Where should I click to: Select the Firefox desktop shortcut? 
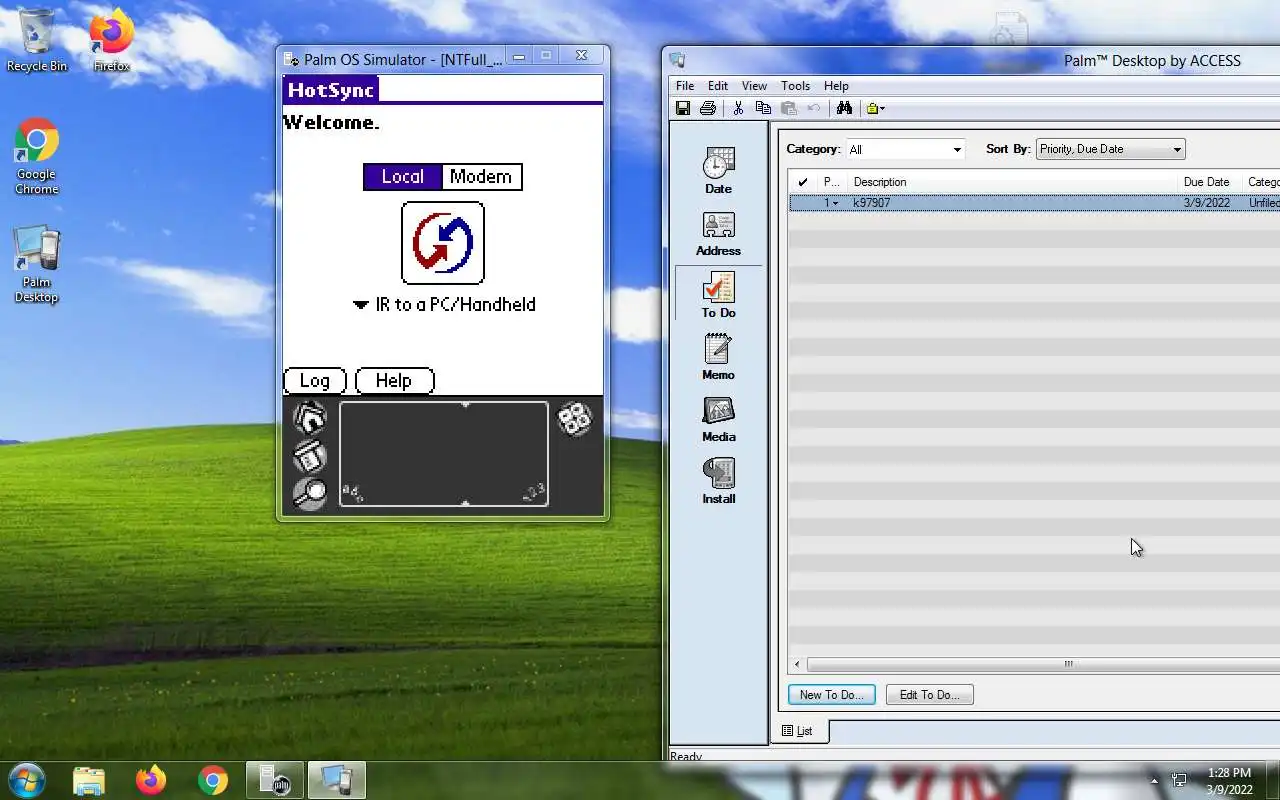[111, 41]
